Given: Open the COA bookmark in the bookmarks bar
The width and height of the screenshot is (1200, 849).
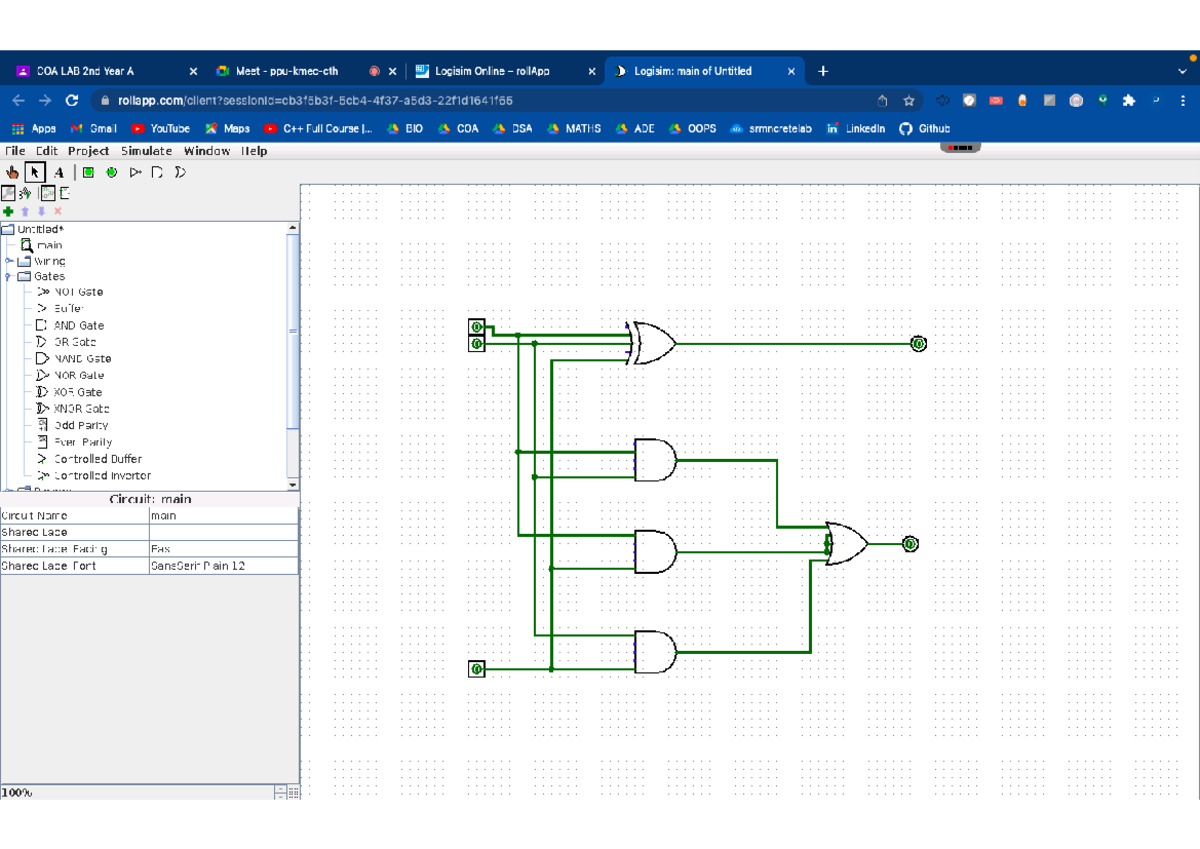Looking at the screenshot, I should [466, 128].
